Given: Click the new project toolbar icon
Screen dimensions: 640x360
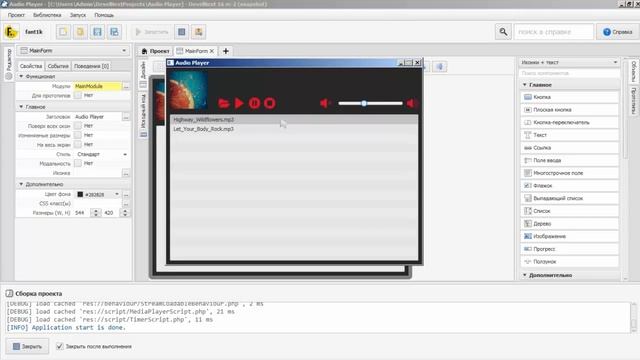Looking at the screenshot, I should click(63, 32).
